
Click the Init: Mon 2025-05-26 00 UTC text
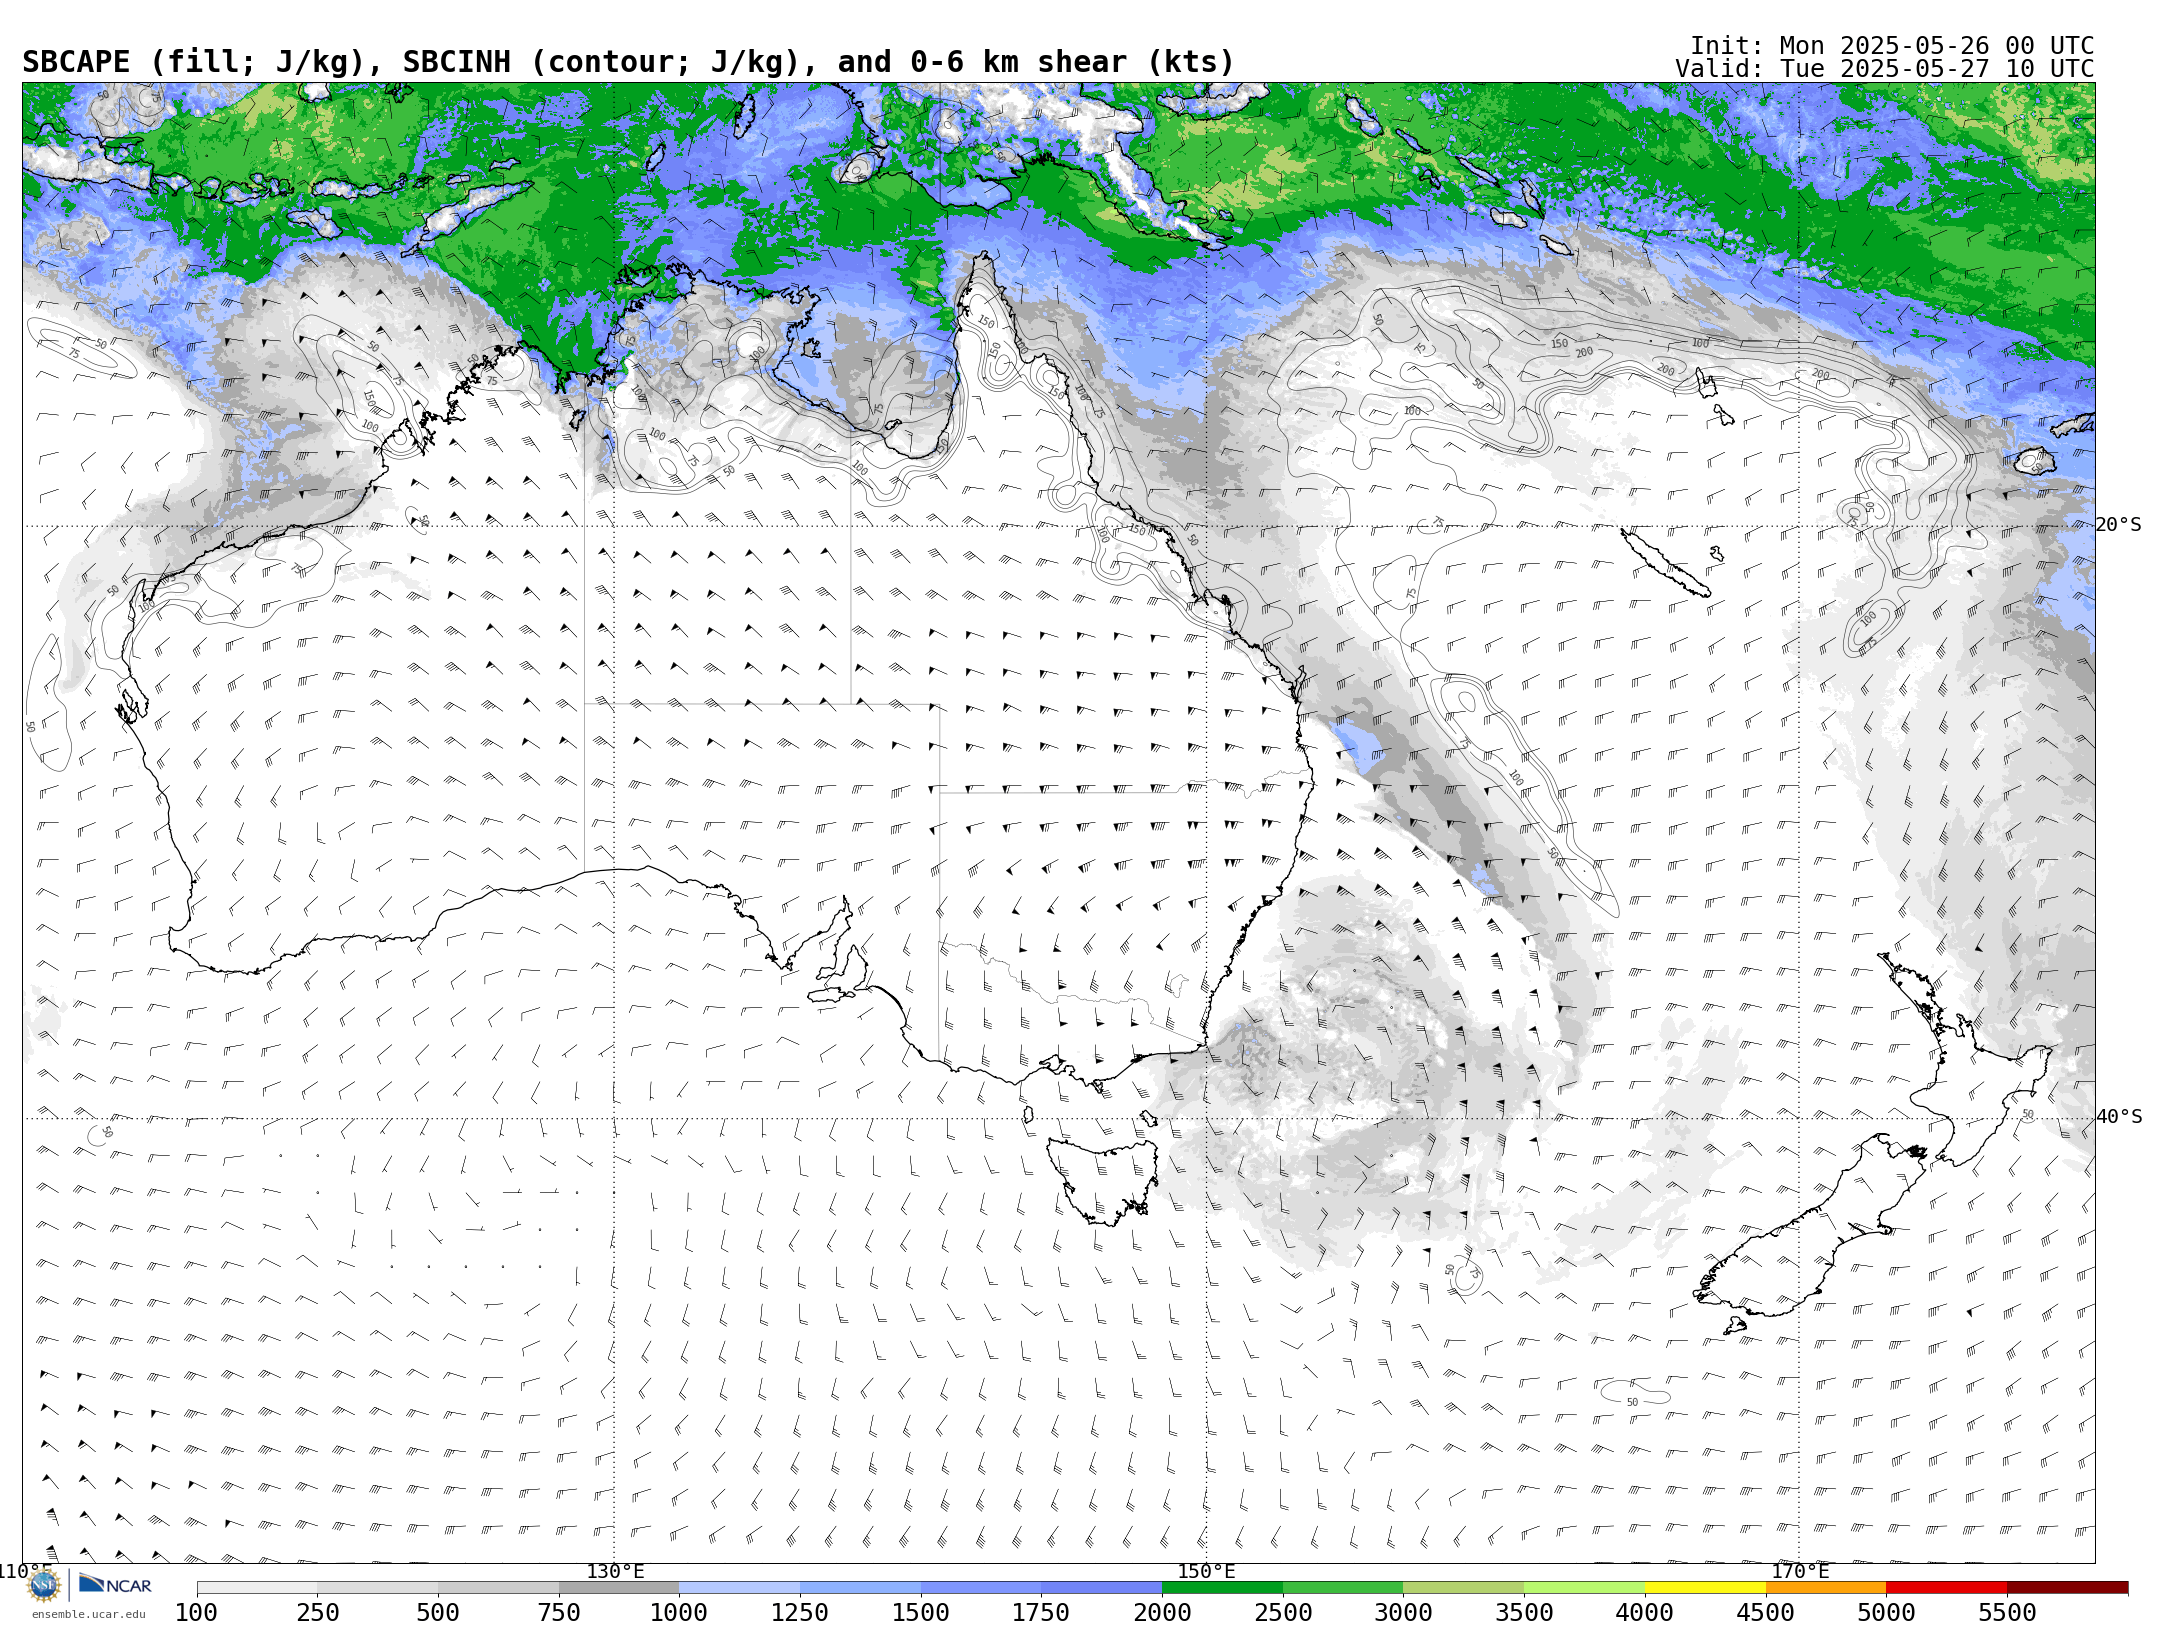tap(1892, 46)
